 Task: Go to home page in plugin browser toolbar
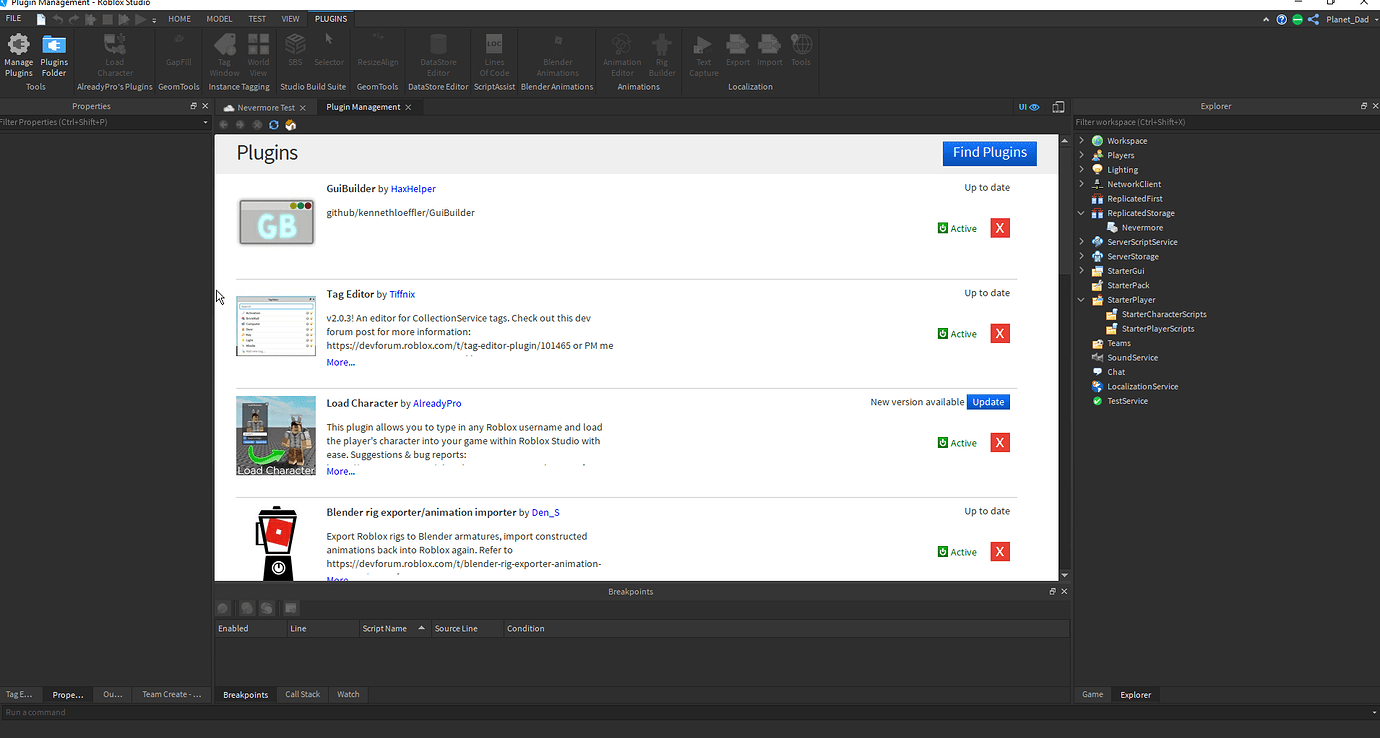click(290, 125)
